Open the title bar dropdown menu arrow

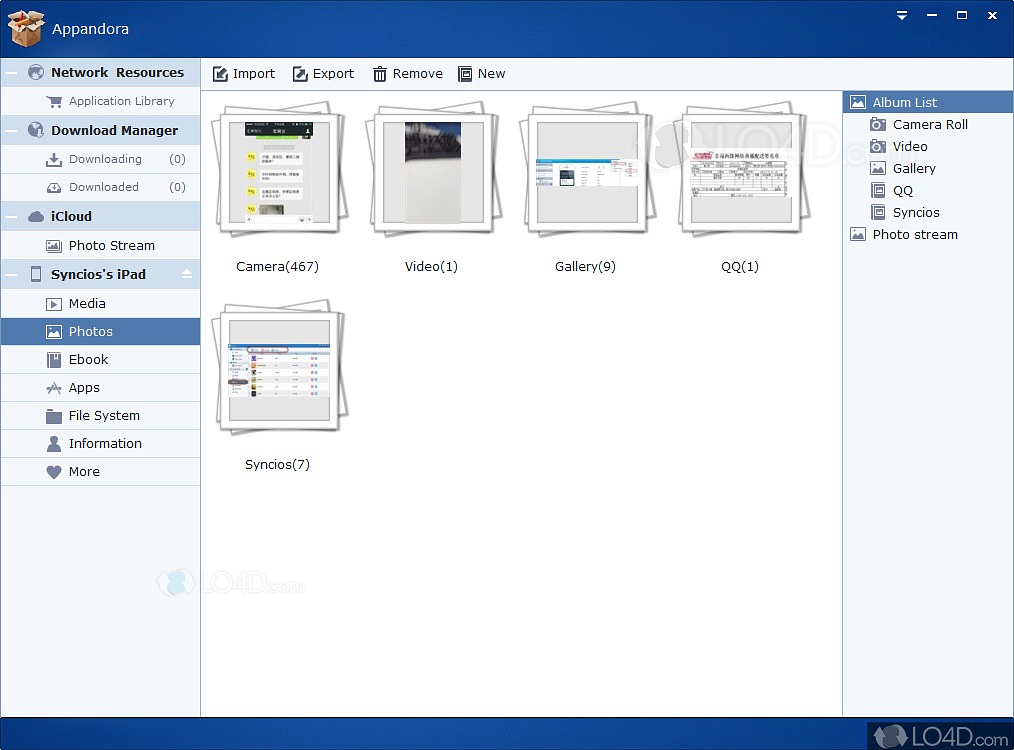click(902, 16)
